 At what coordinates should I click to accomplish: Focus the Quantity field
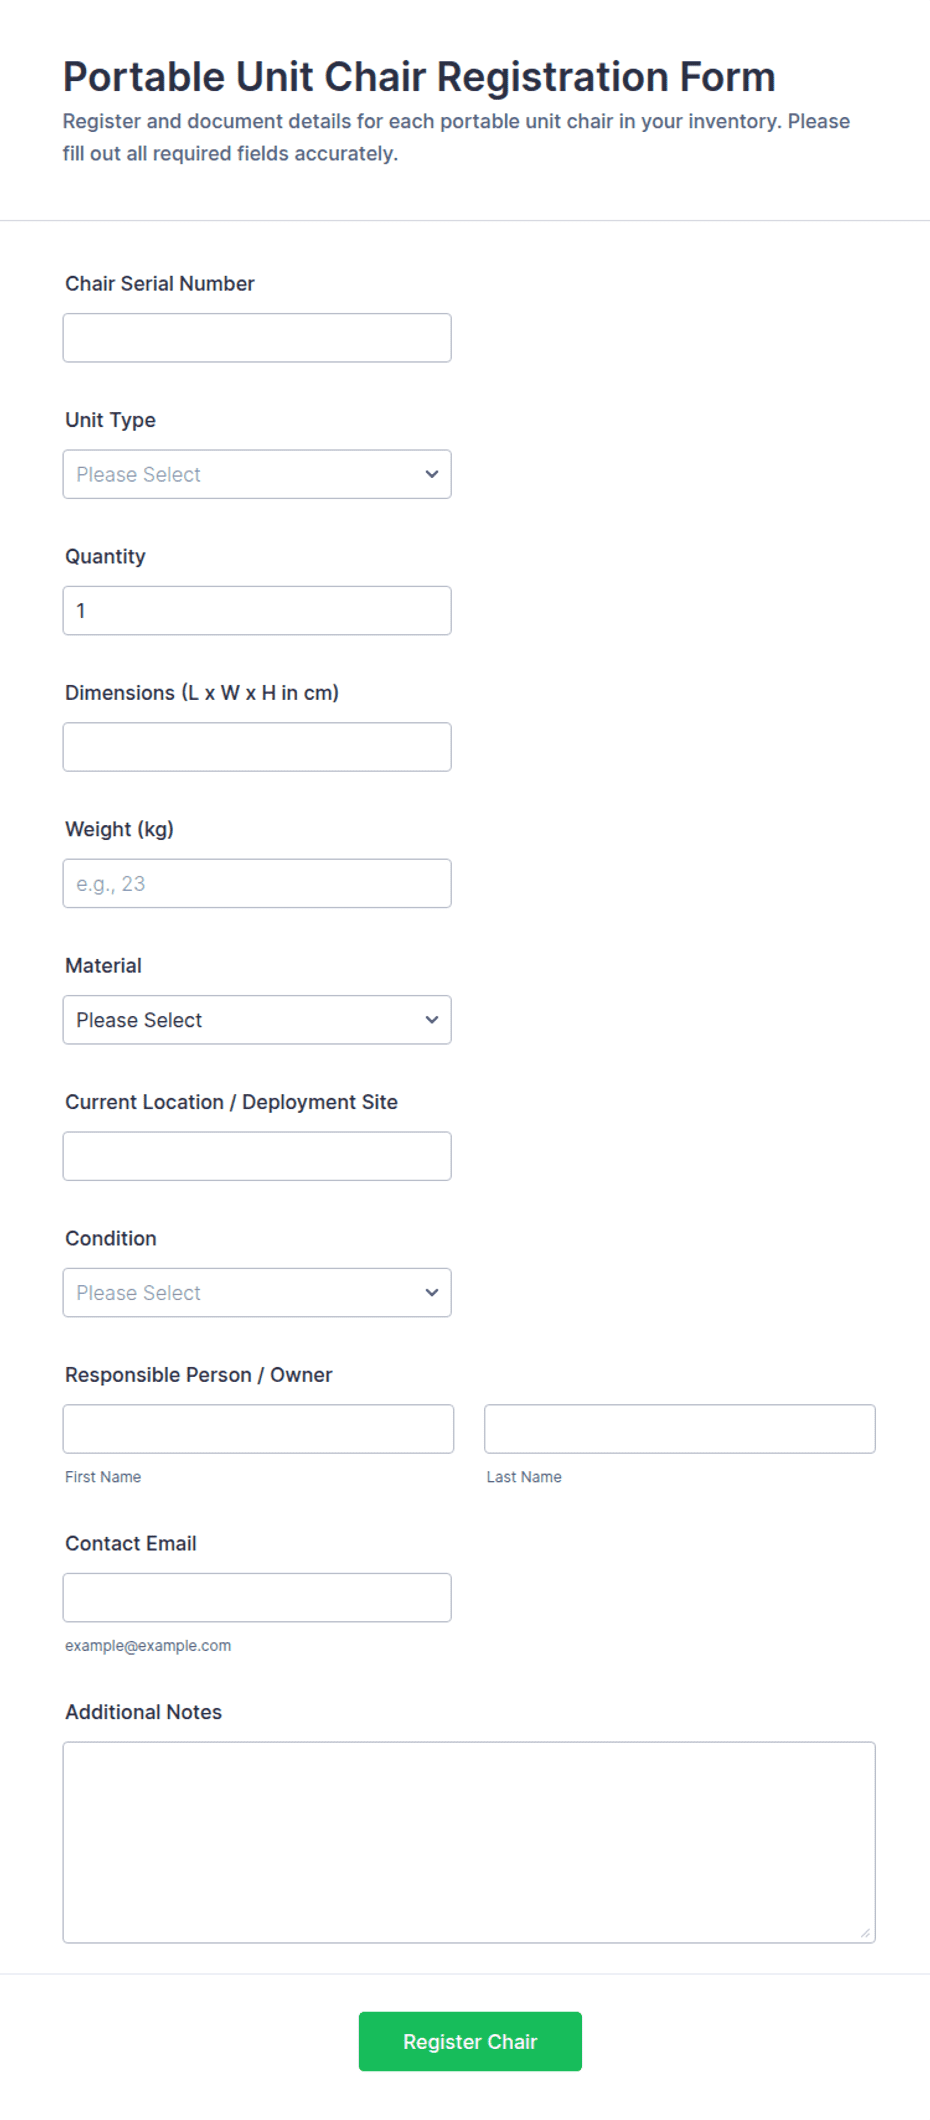click(x=257, y=610)
